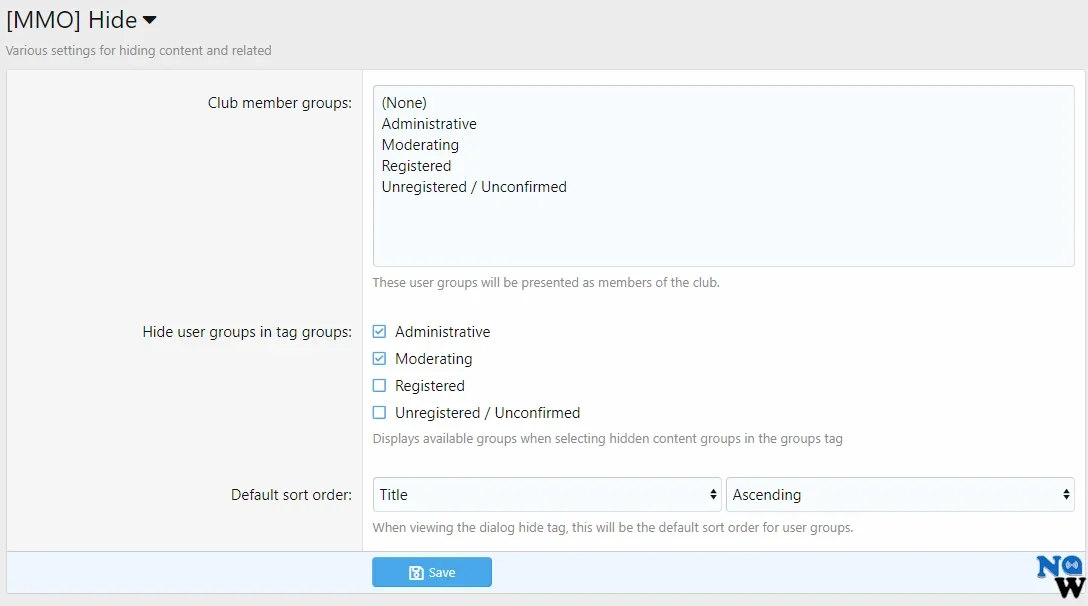Click the Club member groups label
The height and width of the screenshot is (606, 1088).
[279, 103]
